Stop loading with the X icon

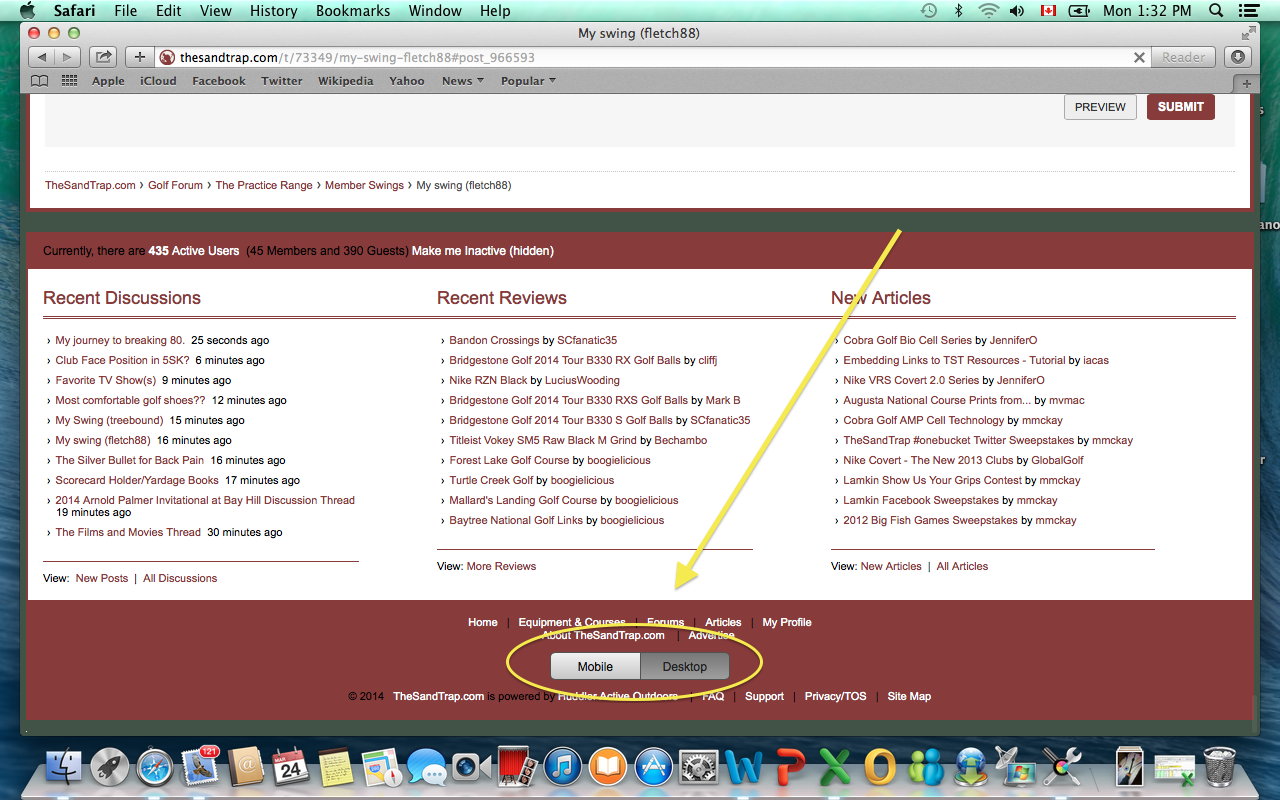coord(1138,58)
